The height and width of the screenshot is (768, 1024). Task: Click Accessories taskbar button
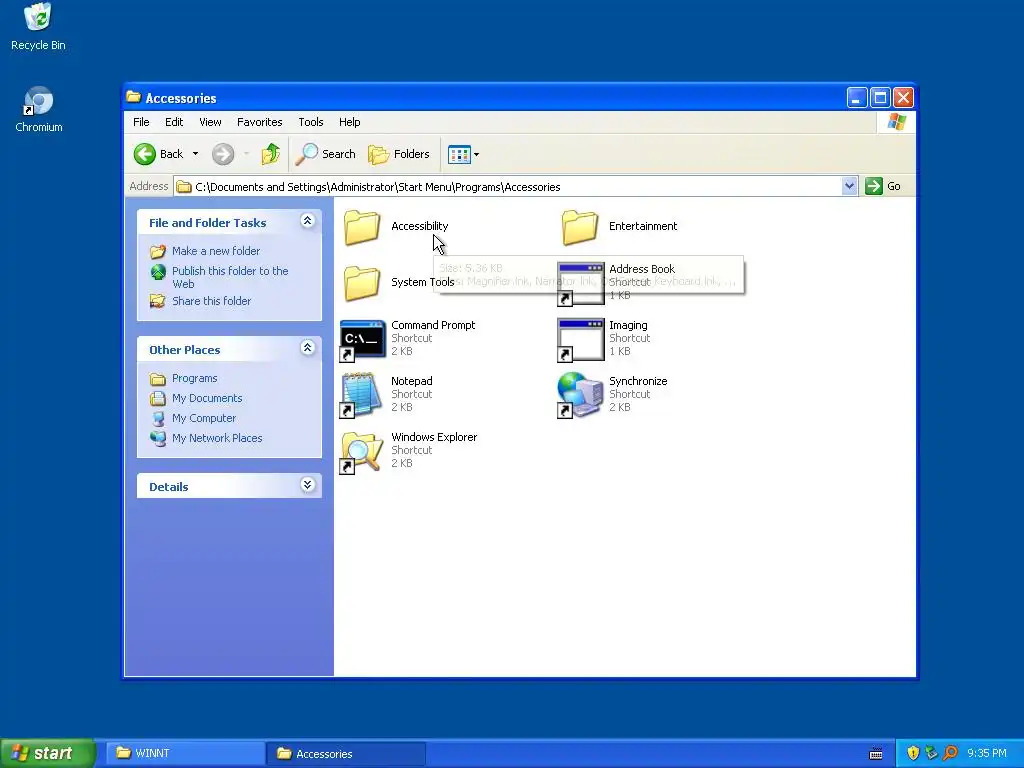tap(345, 754)
